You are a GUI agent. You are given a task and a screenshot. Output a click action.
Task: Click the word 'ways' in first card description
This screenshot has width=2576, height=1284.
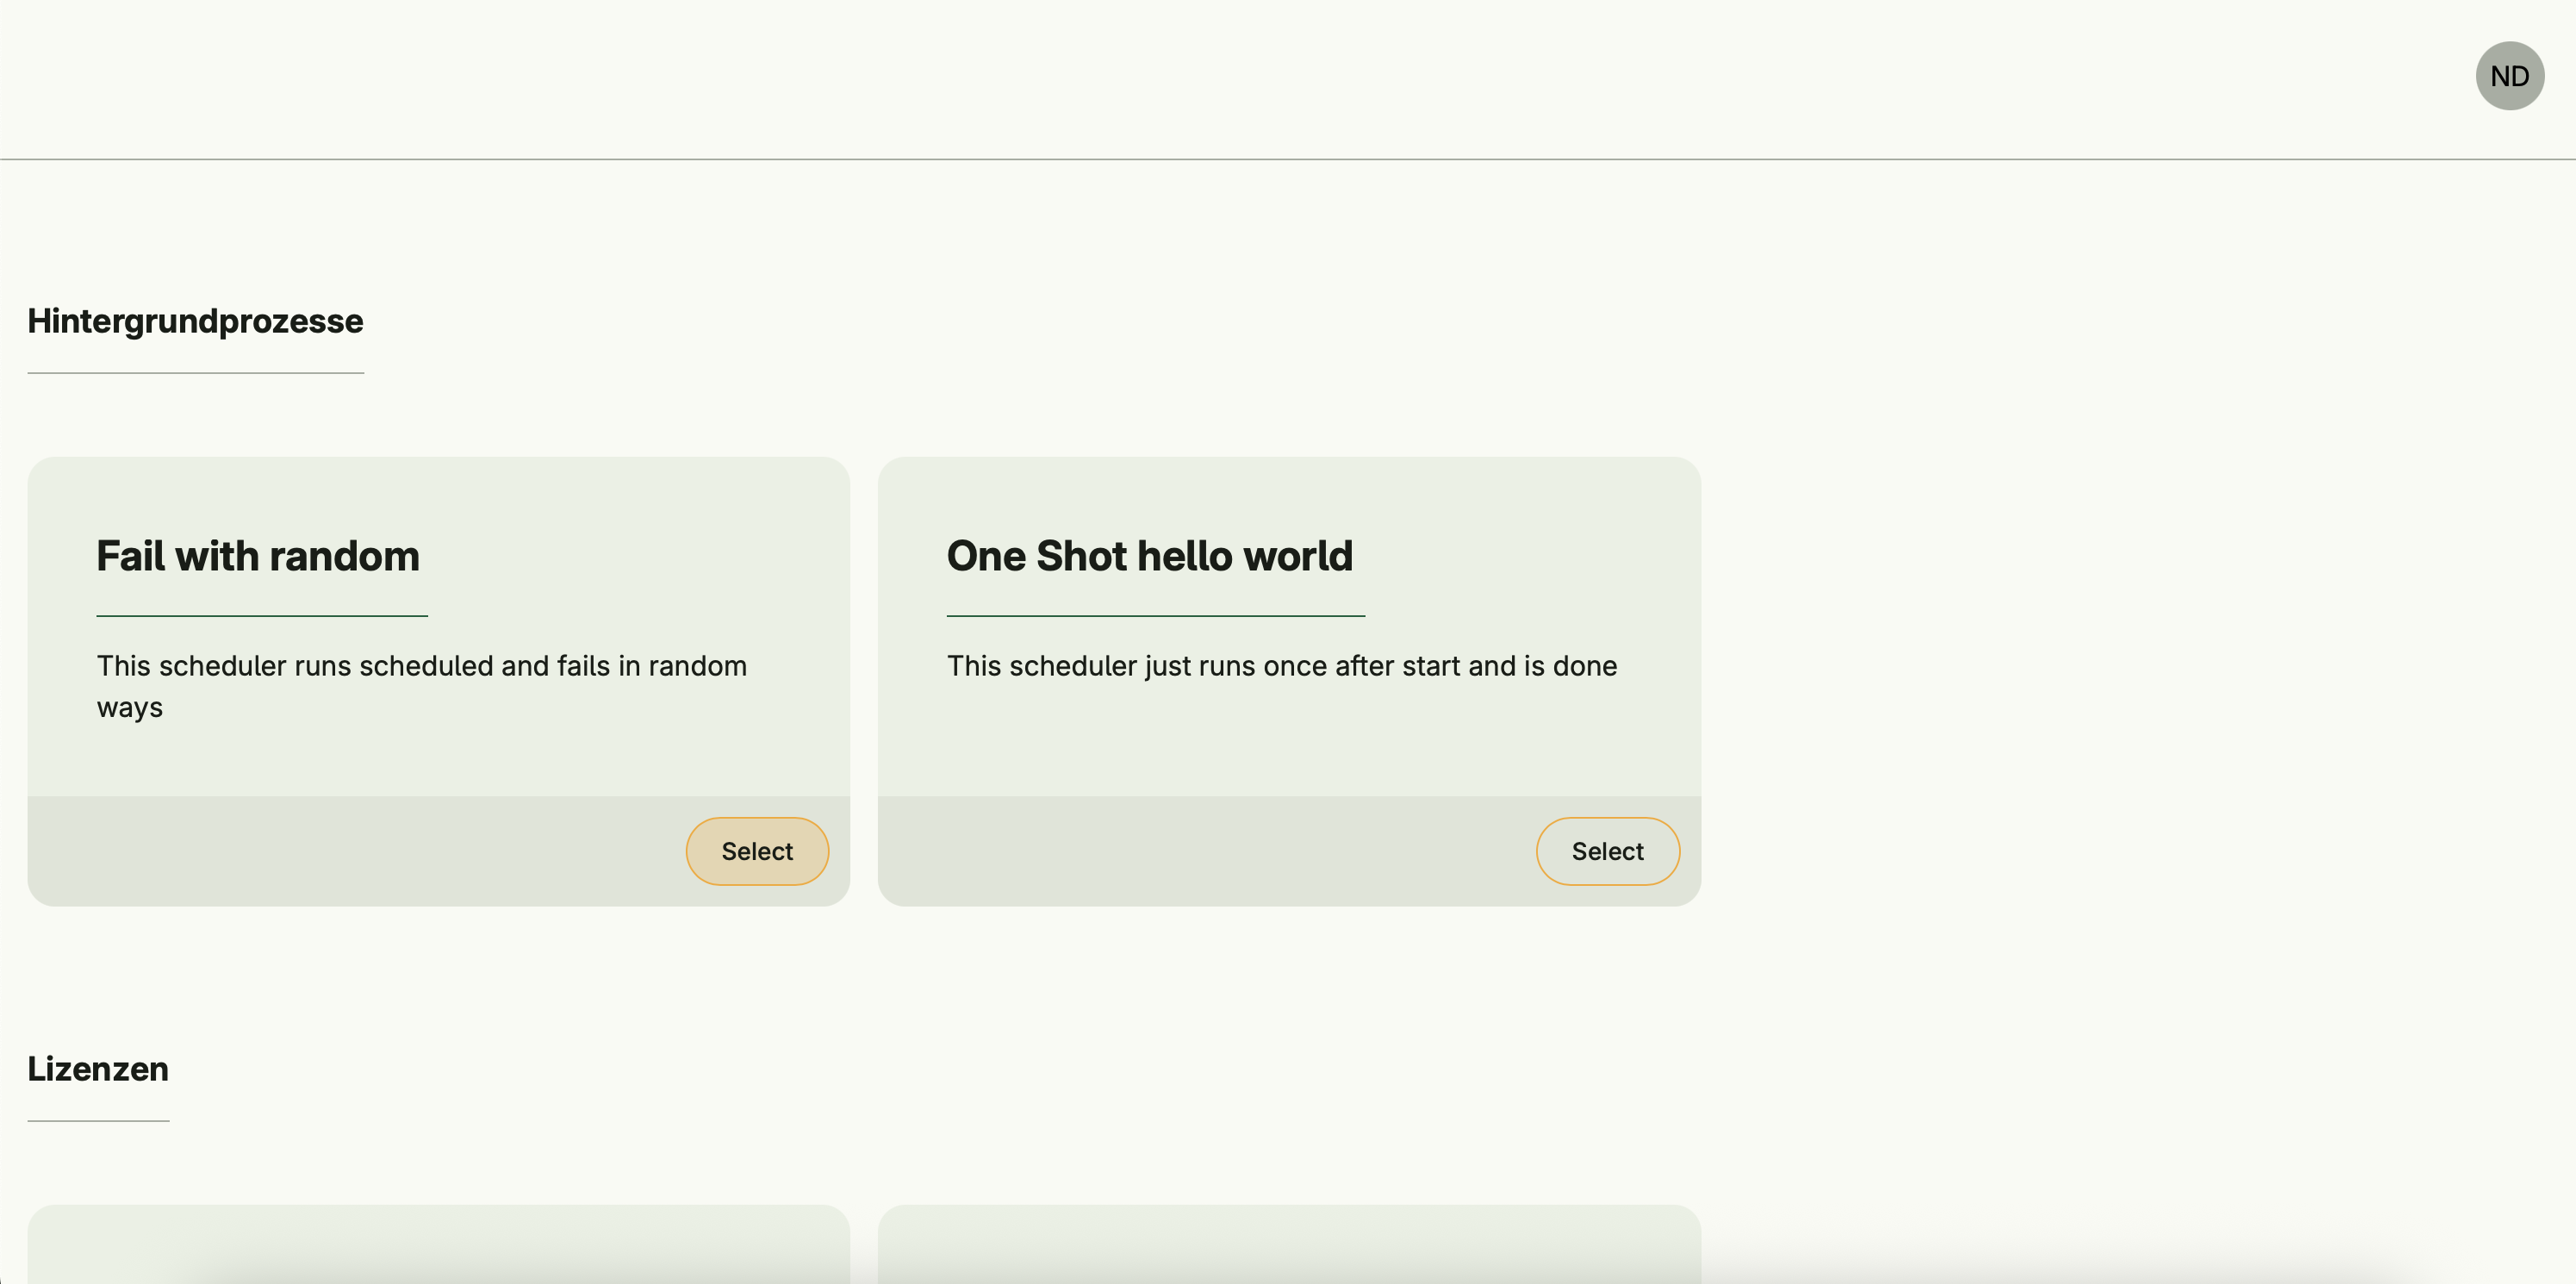click(x=129, y=708)
